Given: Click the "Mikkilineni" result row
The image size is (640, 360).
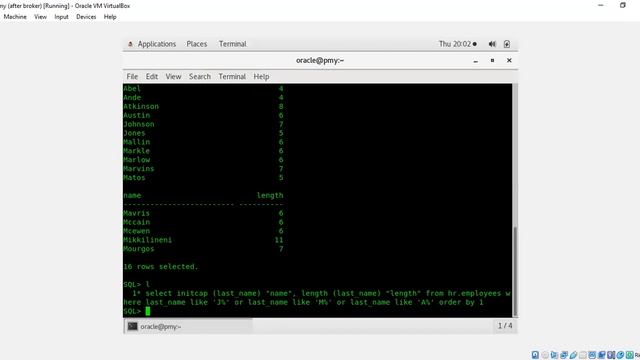Looking at the screenshot, I should (x=203, y=240).
